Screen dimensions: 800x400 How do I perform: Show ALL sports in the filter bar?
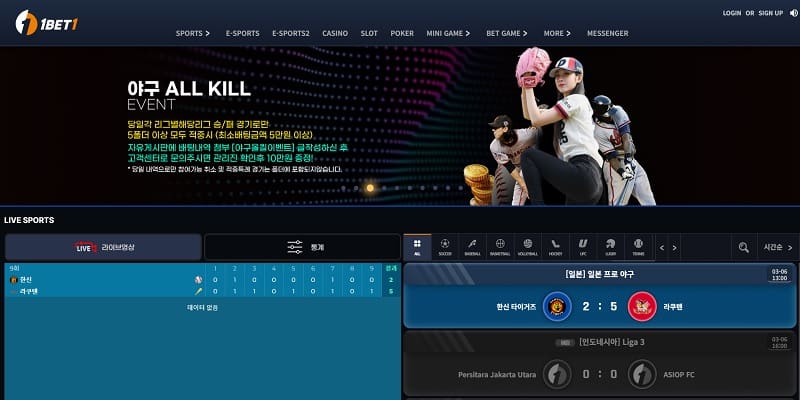417,246
